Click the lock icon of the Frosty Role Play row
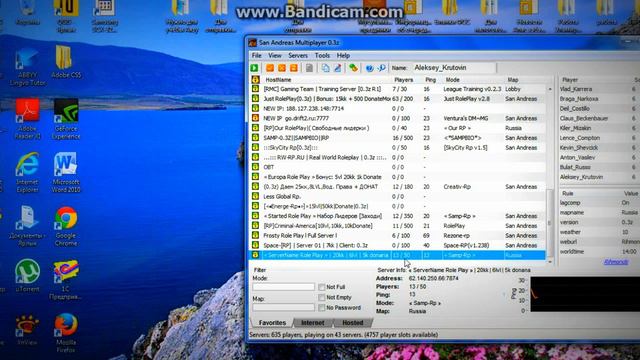 pos(255,236)
